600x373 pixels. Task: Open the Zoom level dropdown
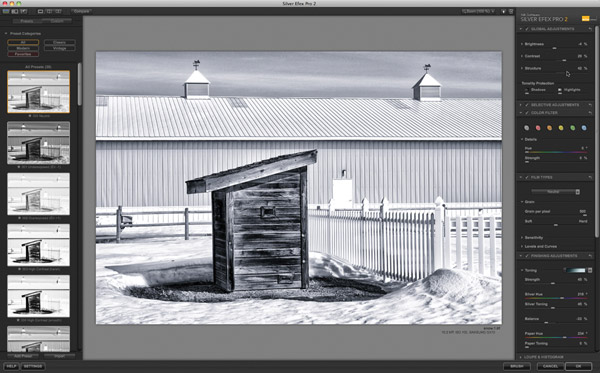(x=479, y=11)
